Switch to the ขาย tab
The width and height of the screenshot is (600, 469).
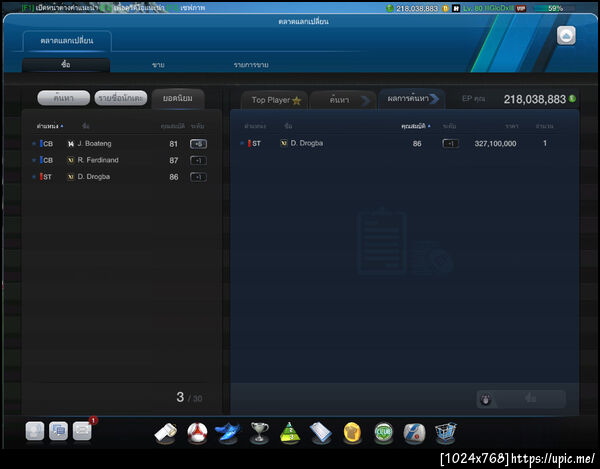click(x=158, y=65)
